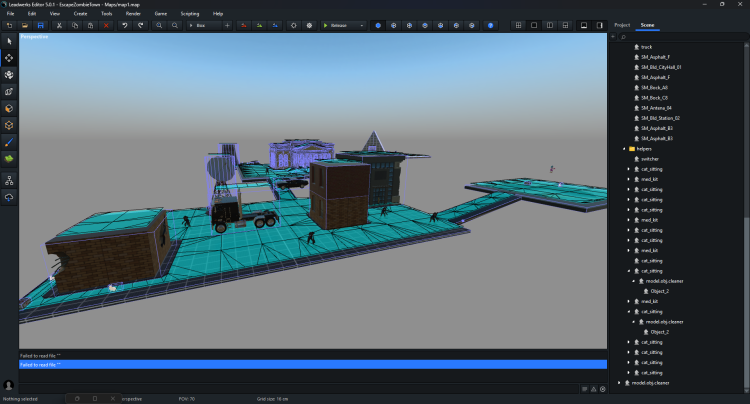Collapse the helpers folder in scene tree
The image size is (750, 404).
pos(624,149)
